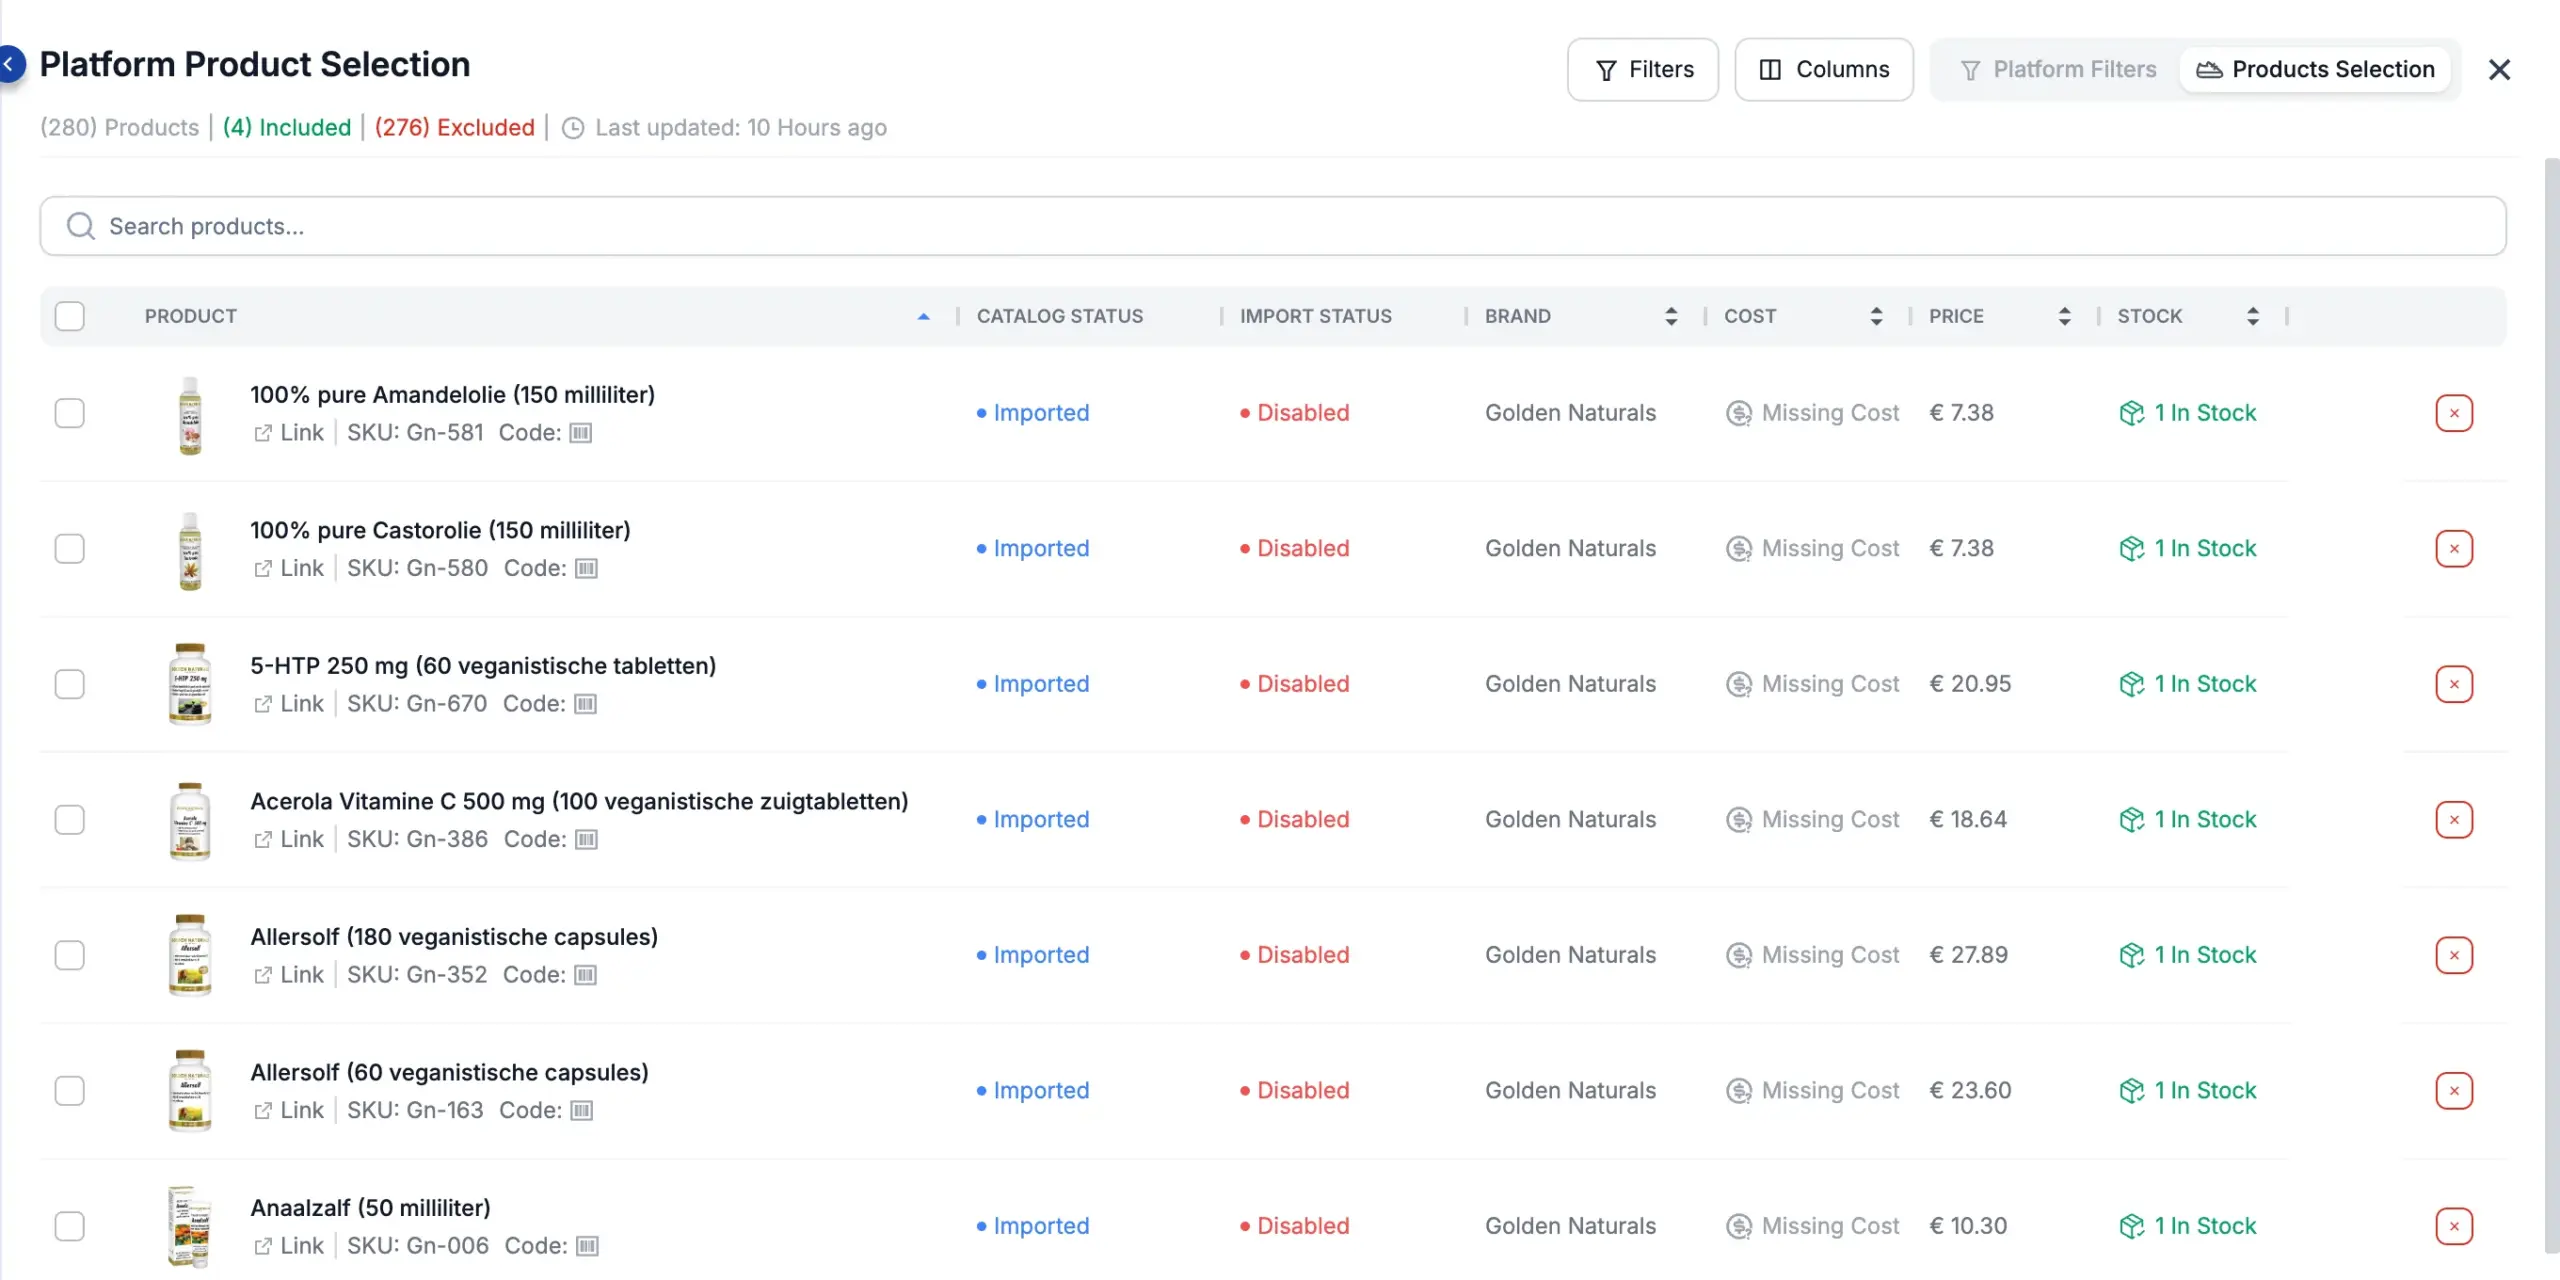
Task: Exclude Allersolf 180 capsules using X icon
Action: coord(2454,955)
